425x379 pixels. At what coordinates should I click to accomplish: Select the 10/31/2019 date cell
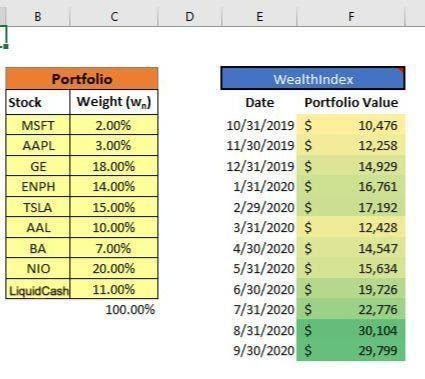point(260,125)
